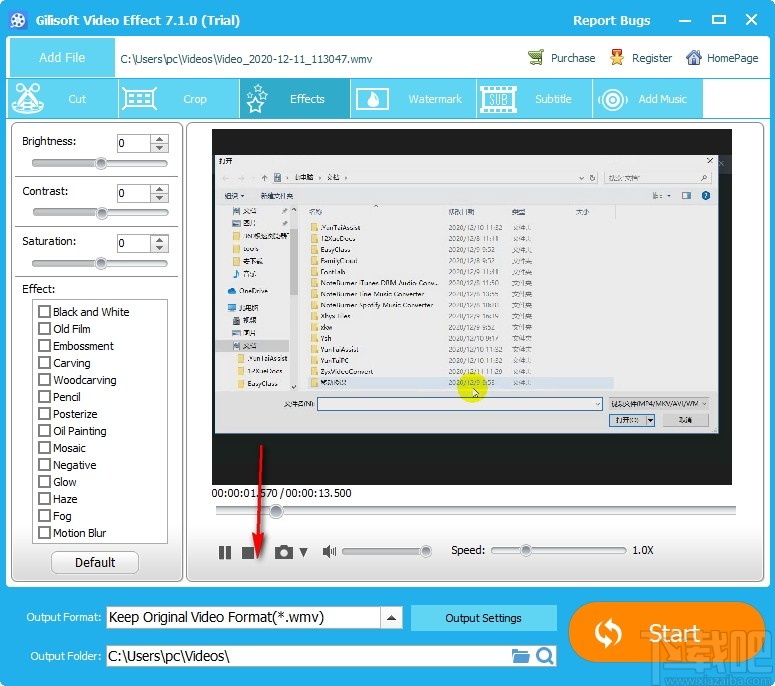775x686 pixels.
Task: Pause the video playback
Action: tap(225, 552)
